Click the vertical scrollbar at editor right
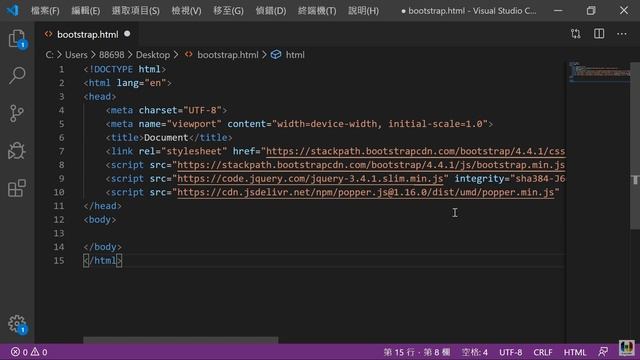640x360 pixels. pos(635,146)
